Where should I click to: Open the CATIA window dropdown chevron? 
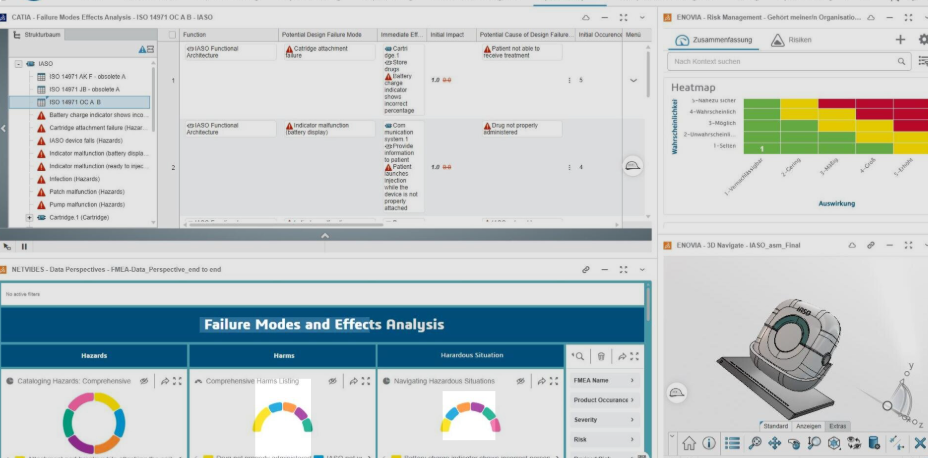642,18
